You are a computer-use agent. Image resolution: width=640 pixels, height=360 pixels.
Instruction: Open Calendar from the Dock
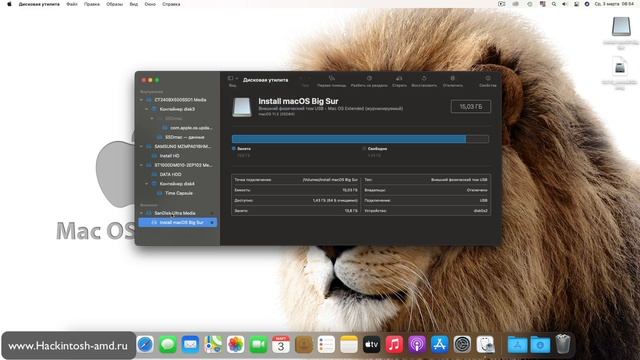click(281, 344)
